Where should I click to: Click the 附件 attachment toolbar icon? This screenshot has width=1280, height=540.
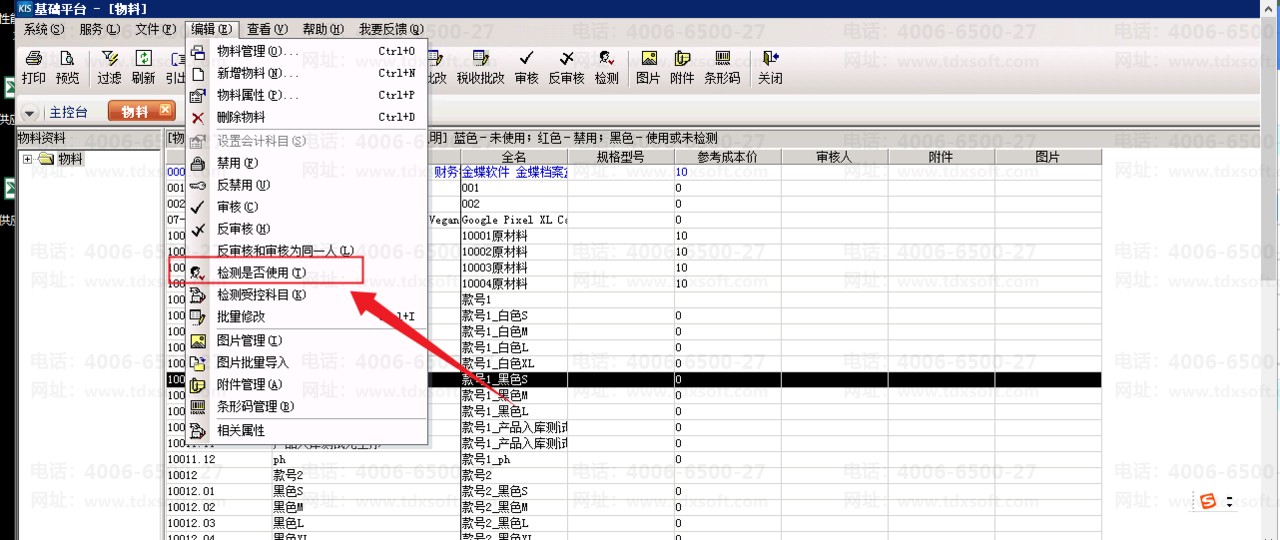682,66
